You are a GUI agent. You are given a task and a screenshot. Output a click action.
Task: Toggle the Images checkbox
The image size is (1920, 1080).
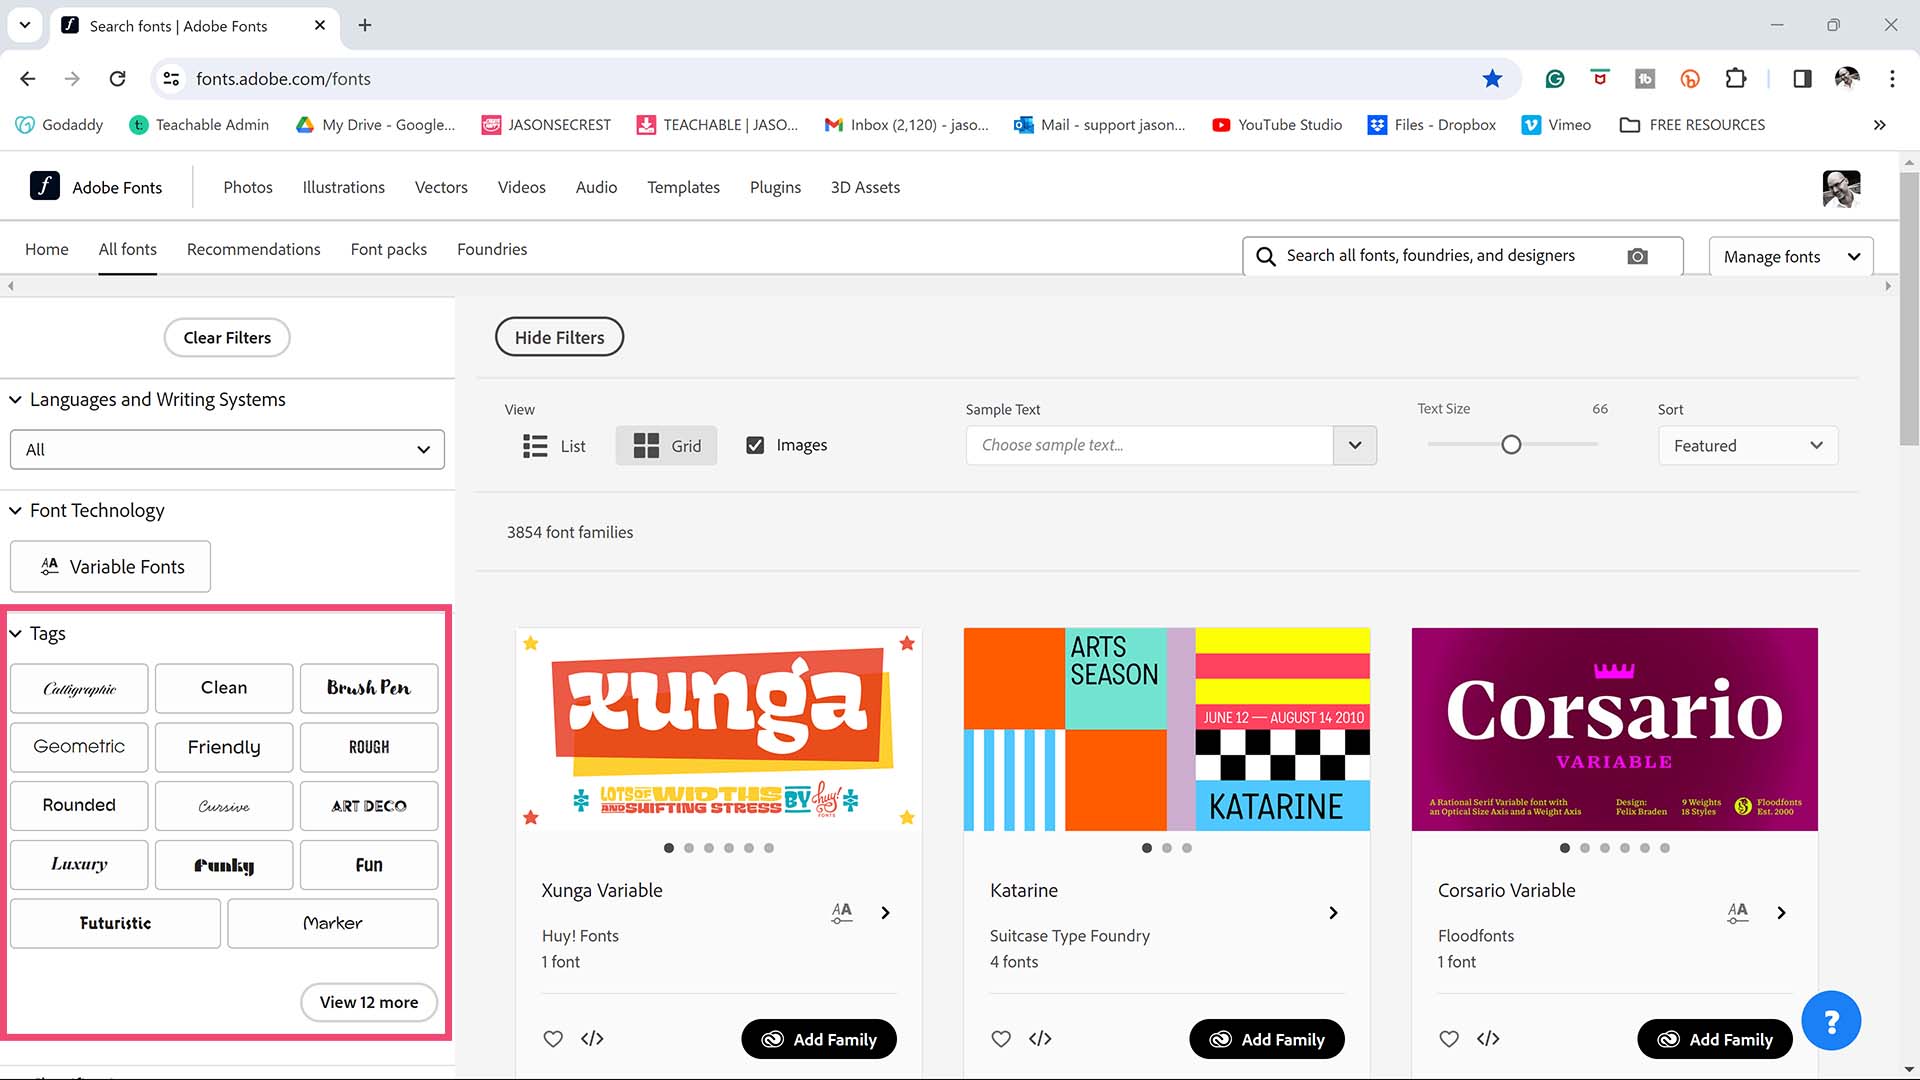[755, 445]
